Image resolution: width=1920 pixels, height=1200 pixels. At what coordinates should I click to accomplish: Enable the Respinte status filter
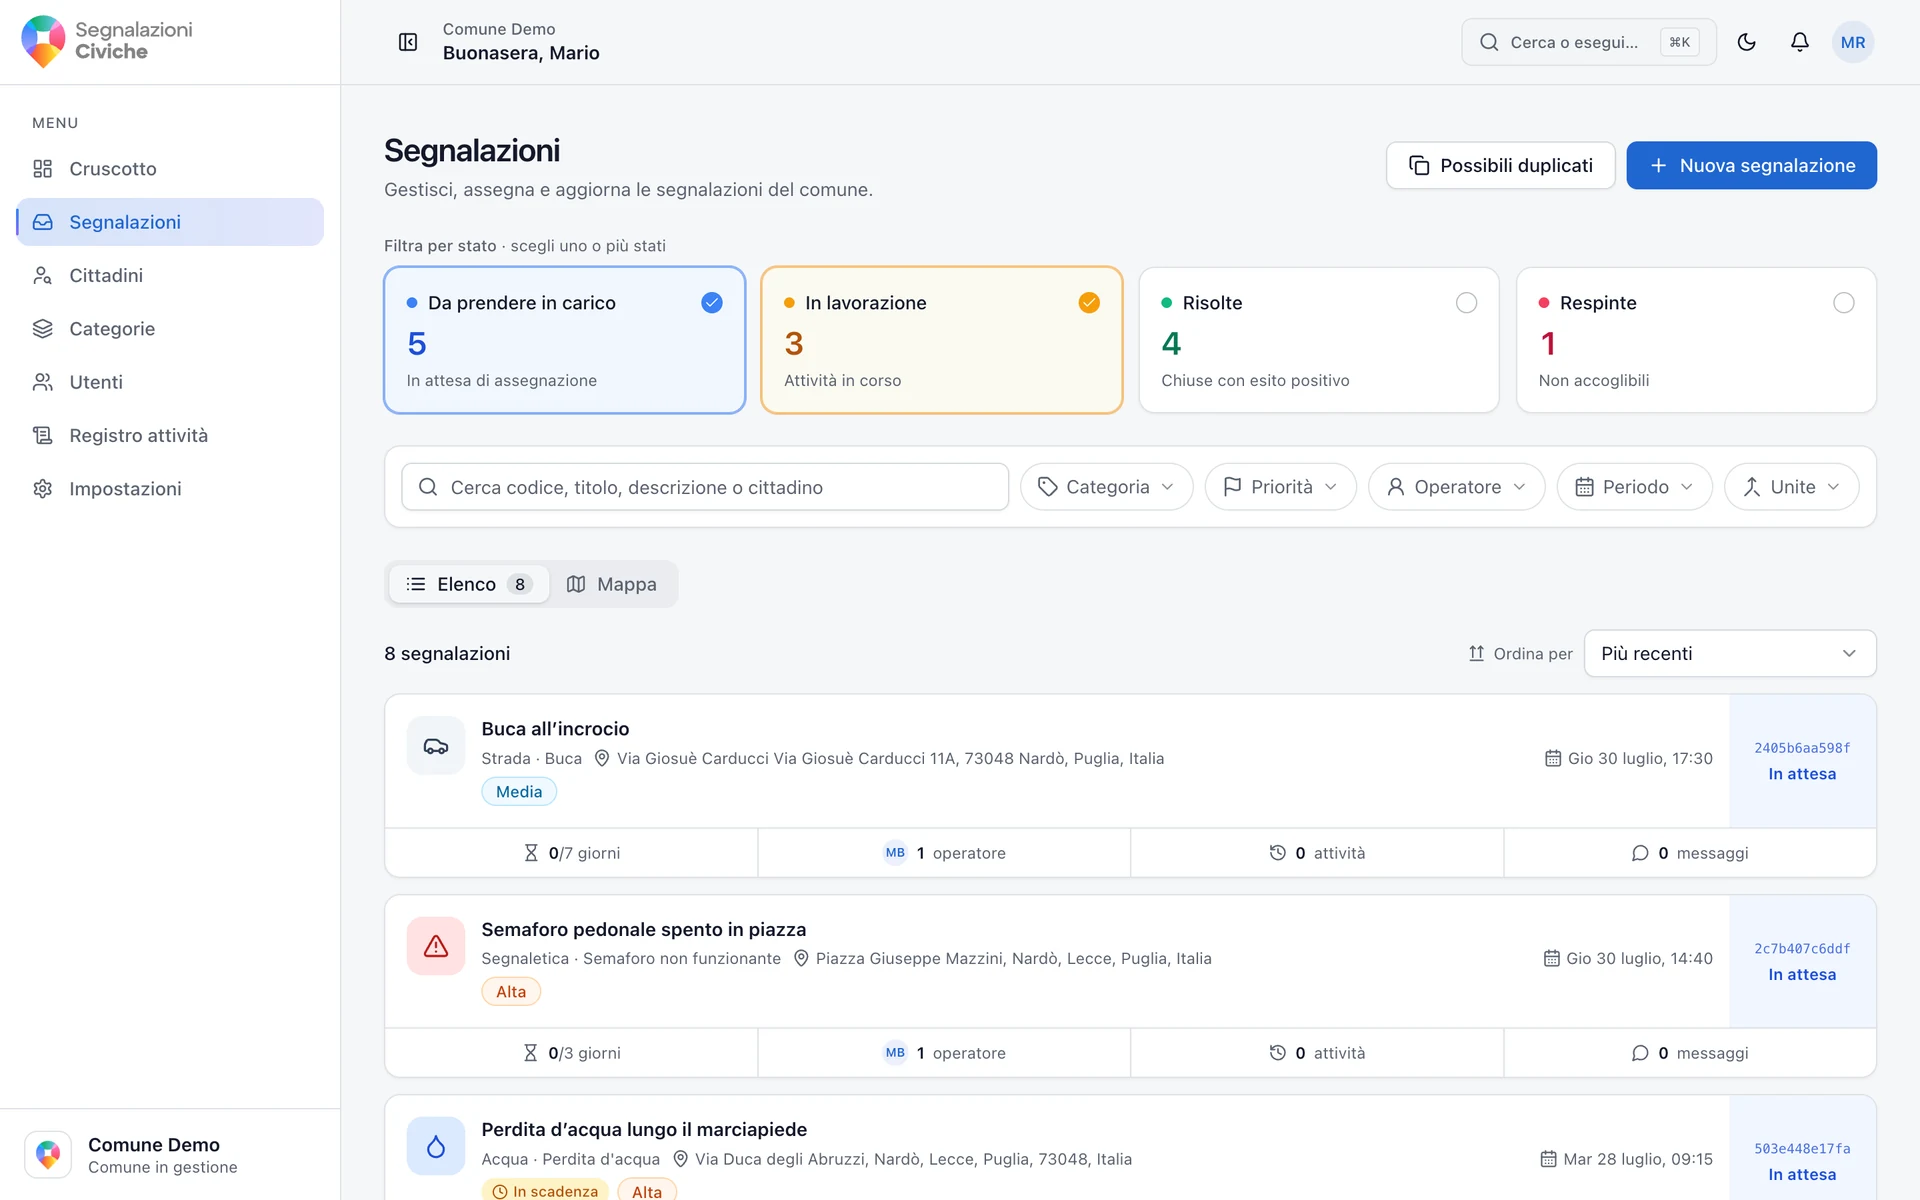click(x=1696, y=340)
